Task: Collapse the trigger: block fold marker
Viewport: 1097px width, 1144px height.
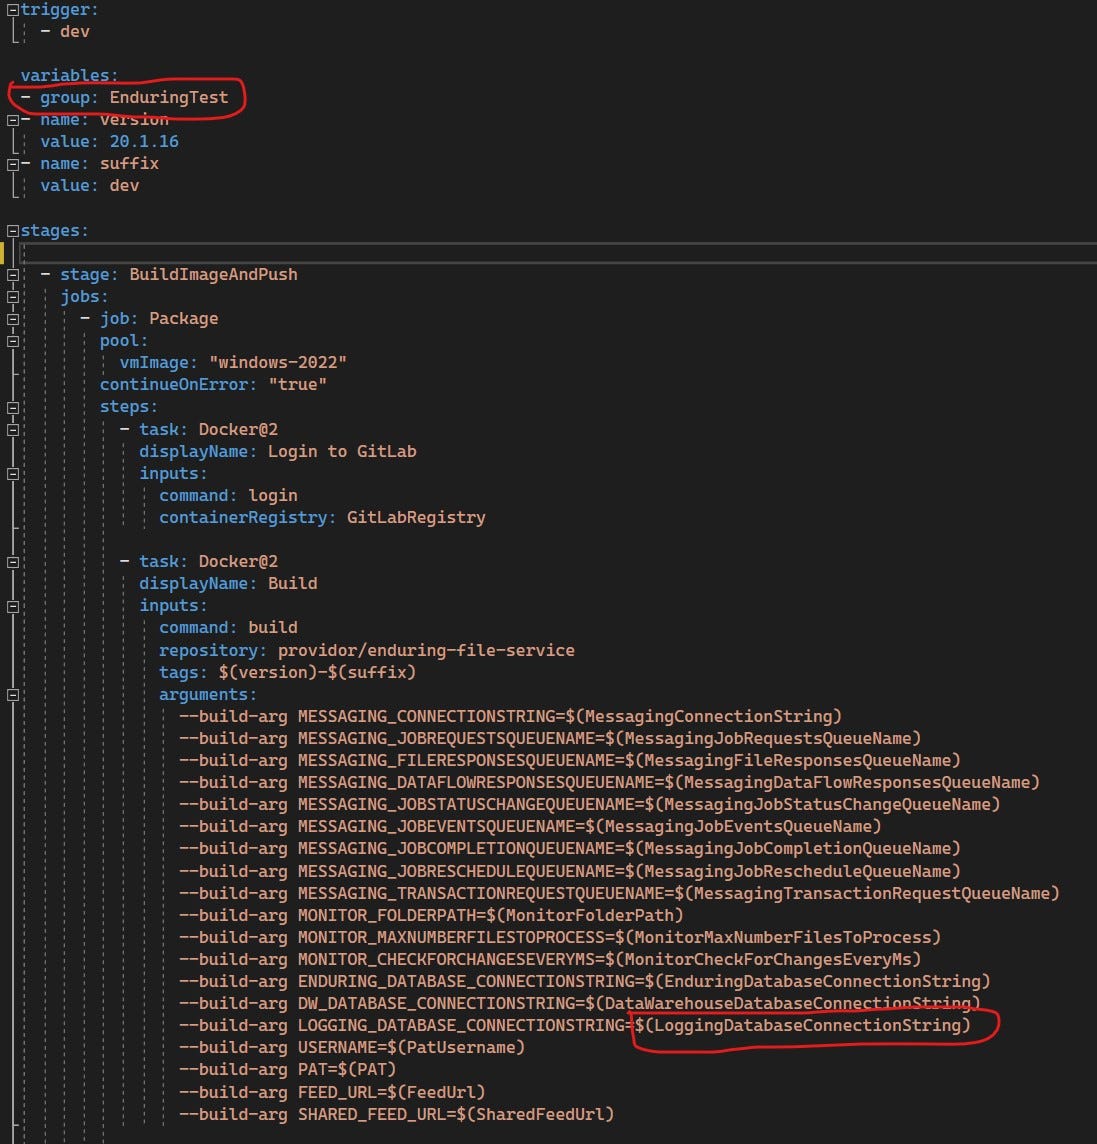Action: (x=12, y=10)
